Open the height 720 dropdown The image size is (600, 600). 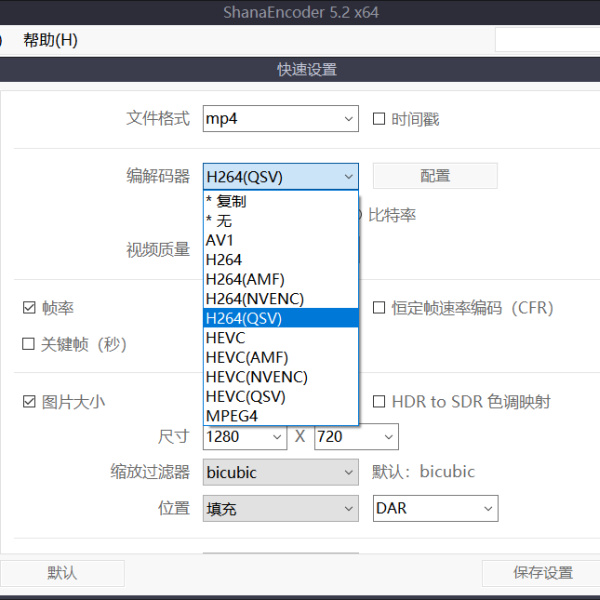pyautogui.click(x=356, y=437)
